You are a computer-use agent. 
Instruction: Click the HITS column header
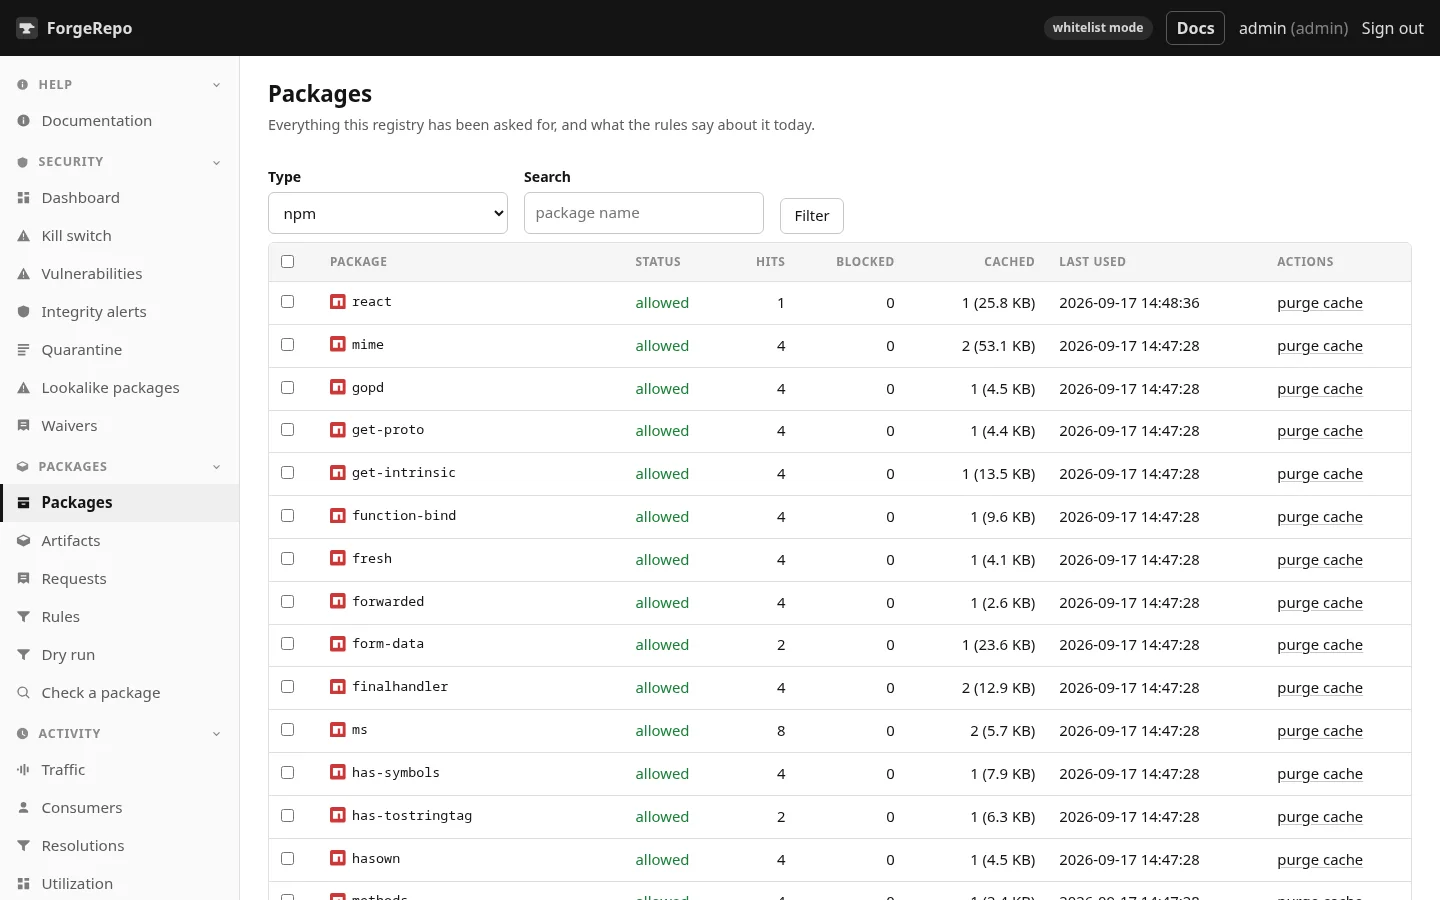pyautogui.click(x=770, y=262)
